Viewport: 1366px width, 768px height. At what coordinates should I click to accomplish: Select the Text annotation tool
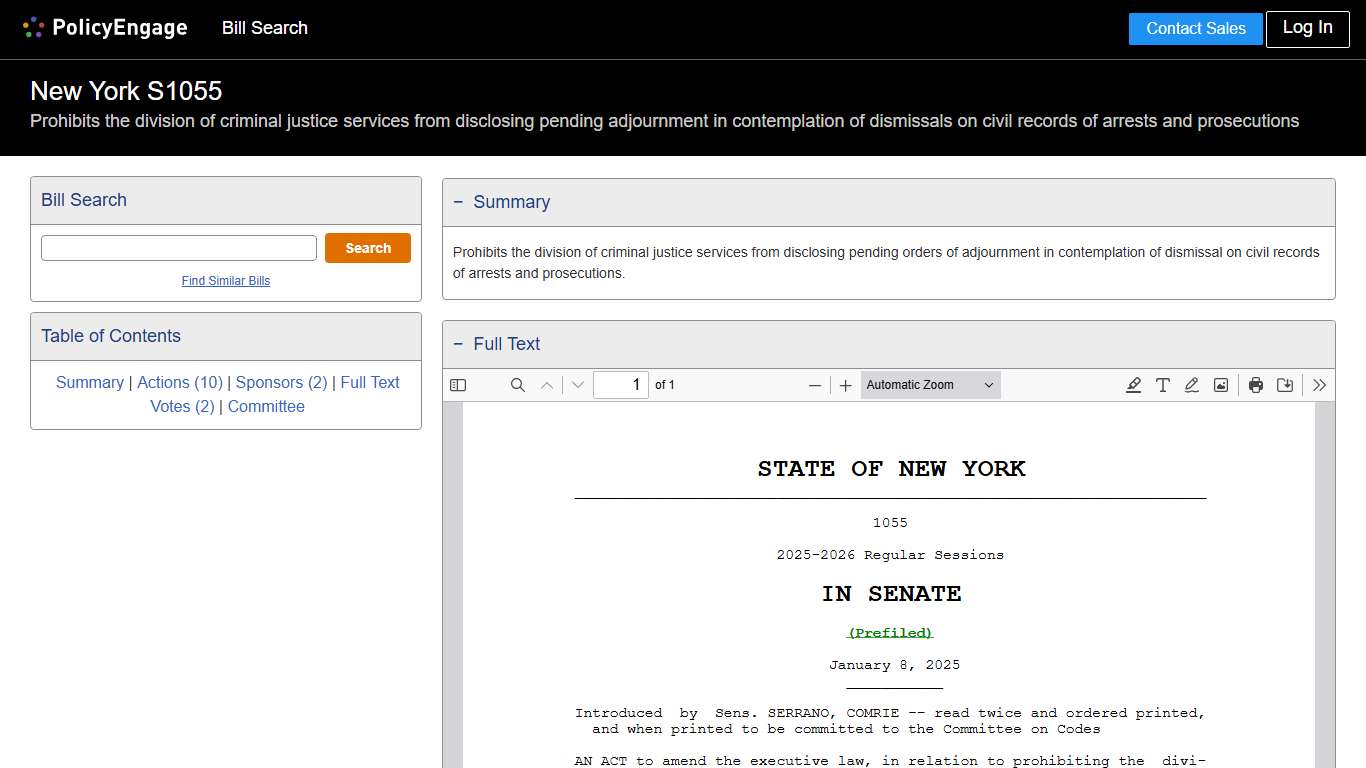pyautogui.click(x=1162, y=385)
